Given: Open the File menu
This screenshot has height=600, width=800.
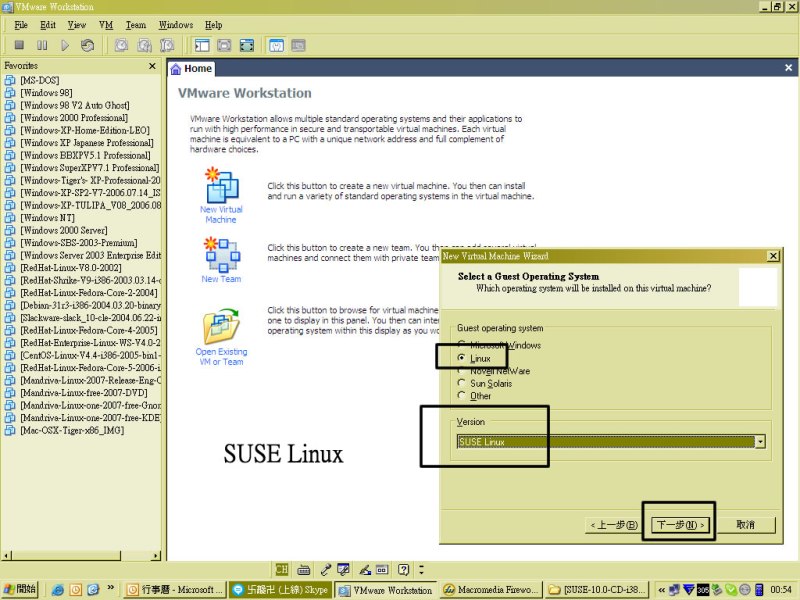Looking at the screenshot, I should click(21, 25).
